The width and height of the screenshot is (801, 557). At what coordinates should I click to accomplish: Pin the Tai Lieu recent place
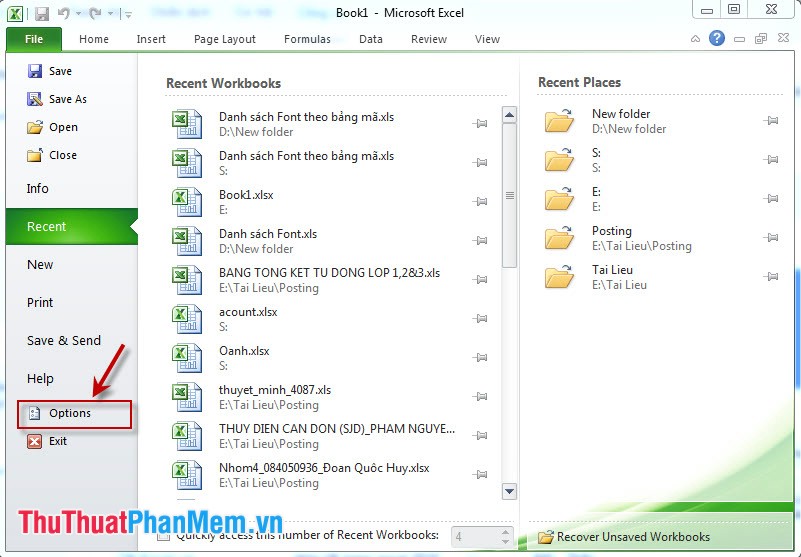click(771, 276)
